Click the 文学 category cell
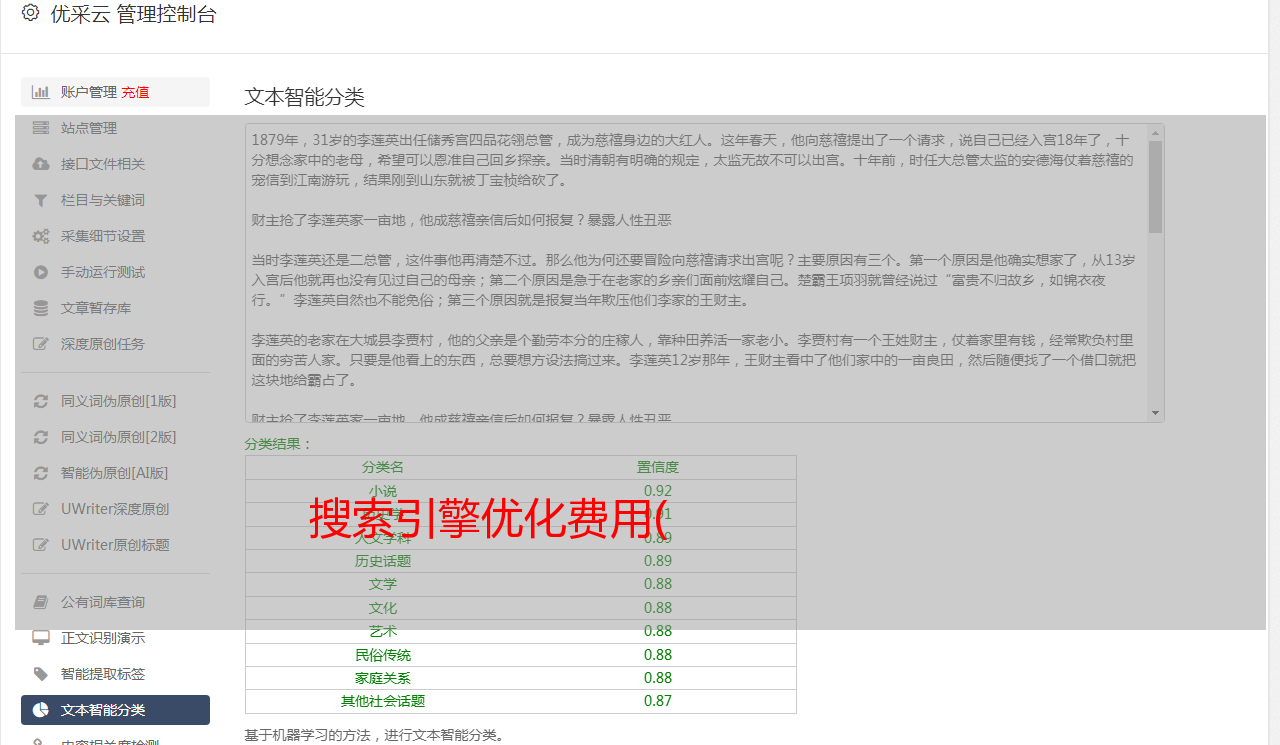Screen dimensions: 1280x745 (x=383, y=584)
